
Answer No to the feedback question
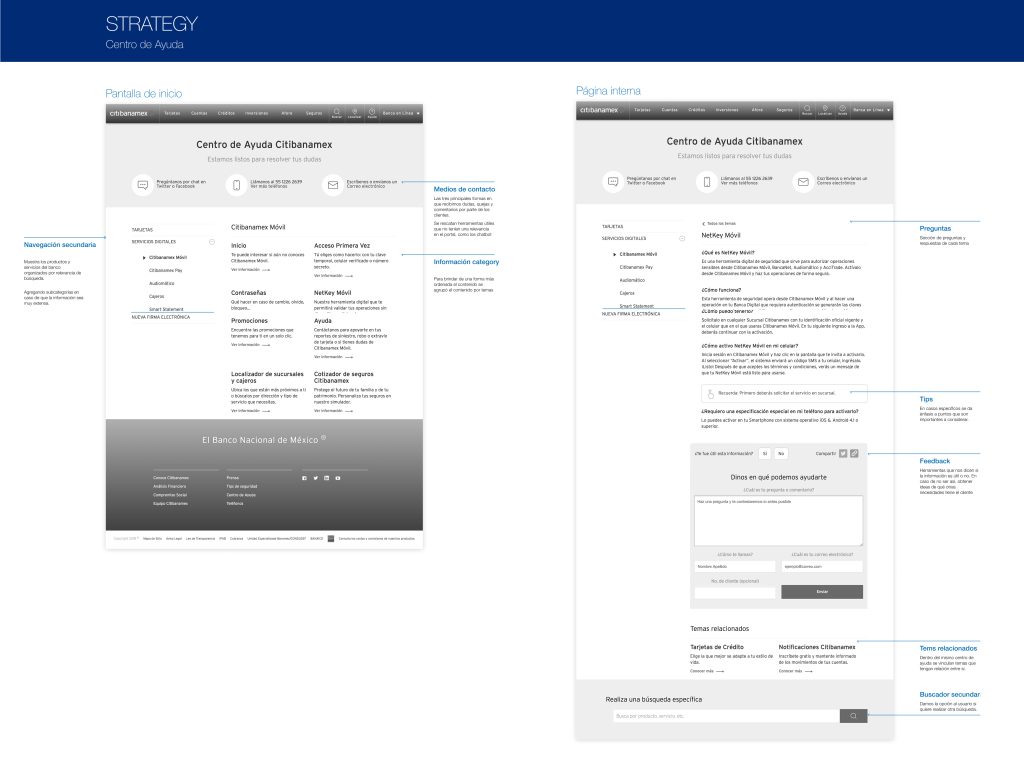[781, 453]
